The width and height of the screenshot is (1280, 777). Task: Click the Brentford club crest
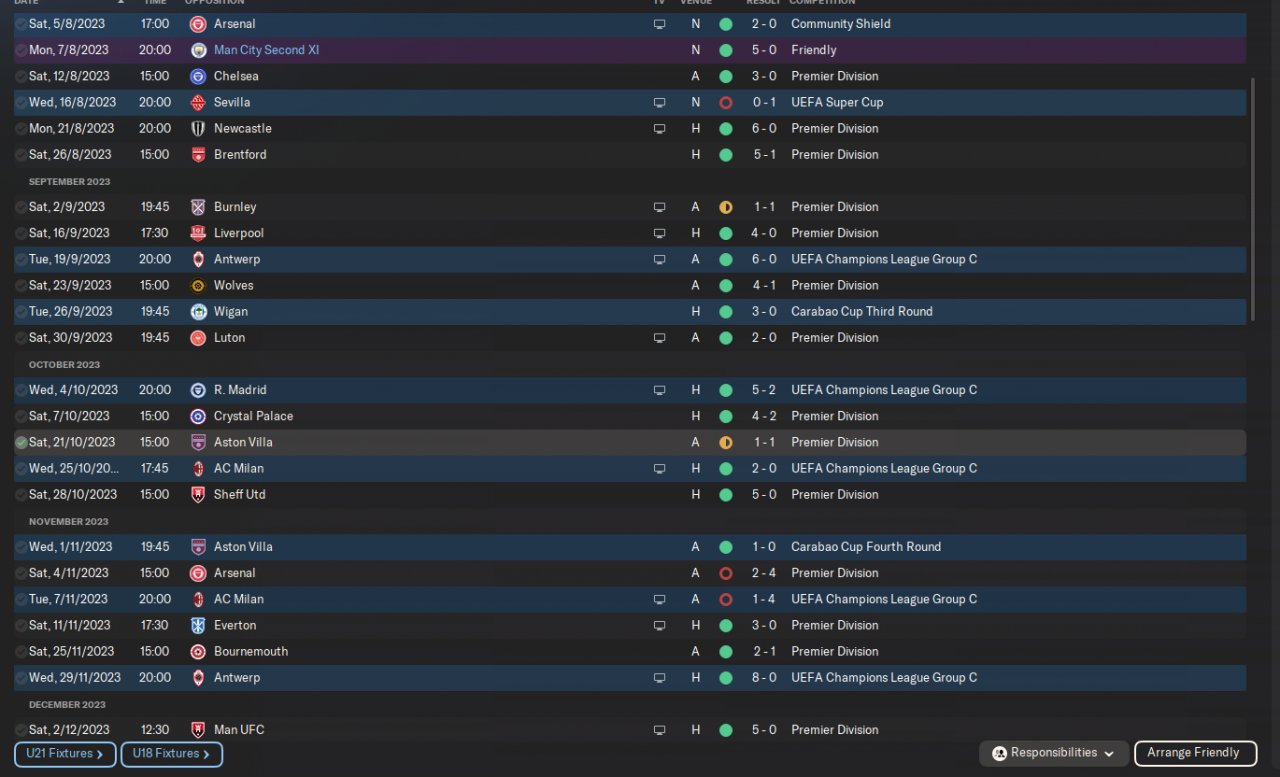[x=198, y=155]
